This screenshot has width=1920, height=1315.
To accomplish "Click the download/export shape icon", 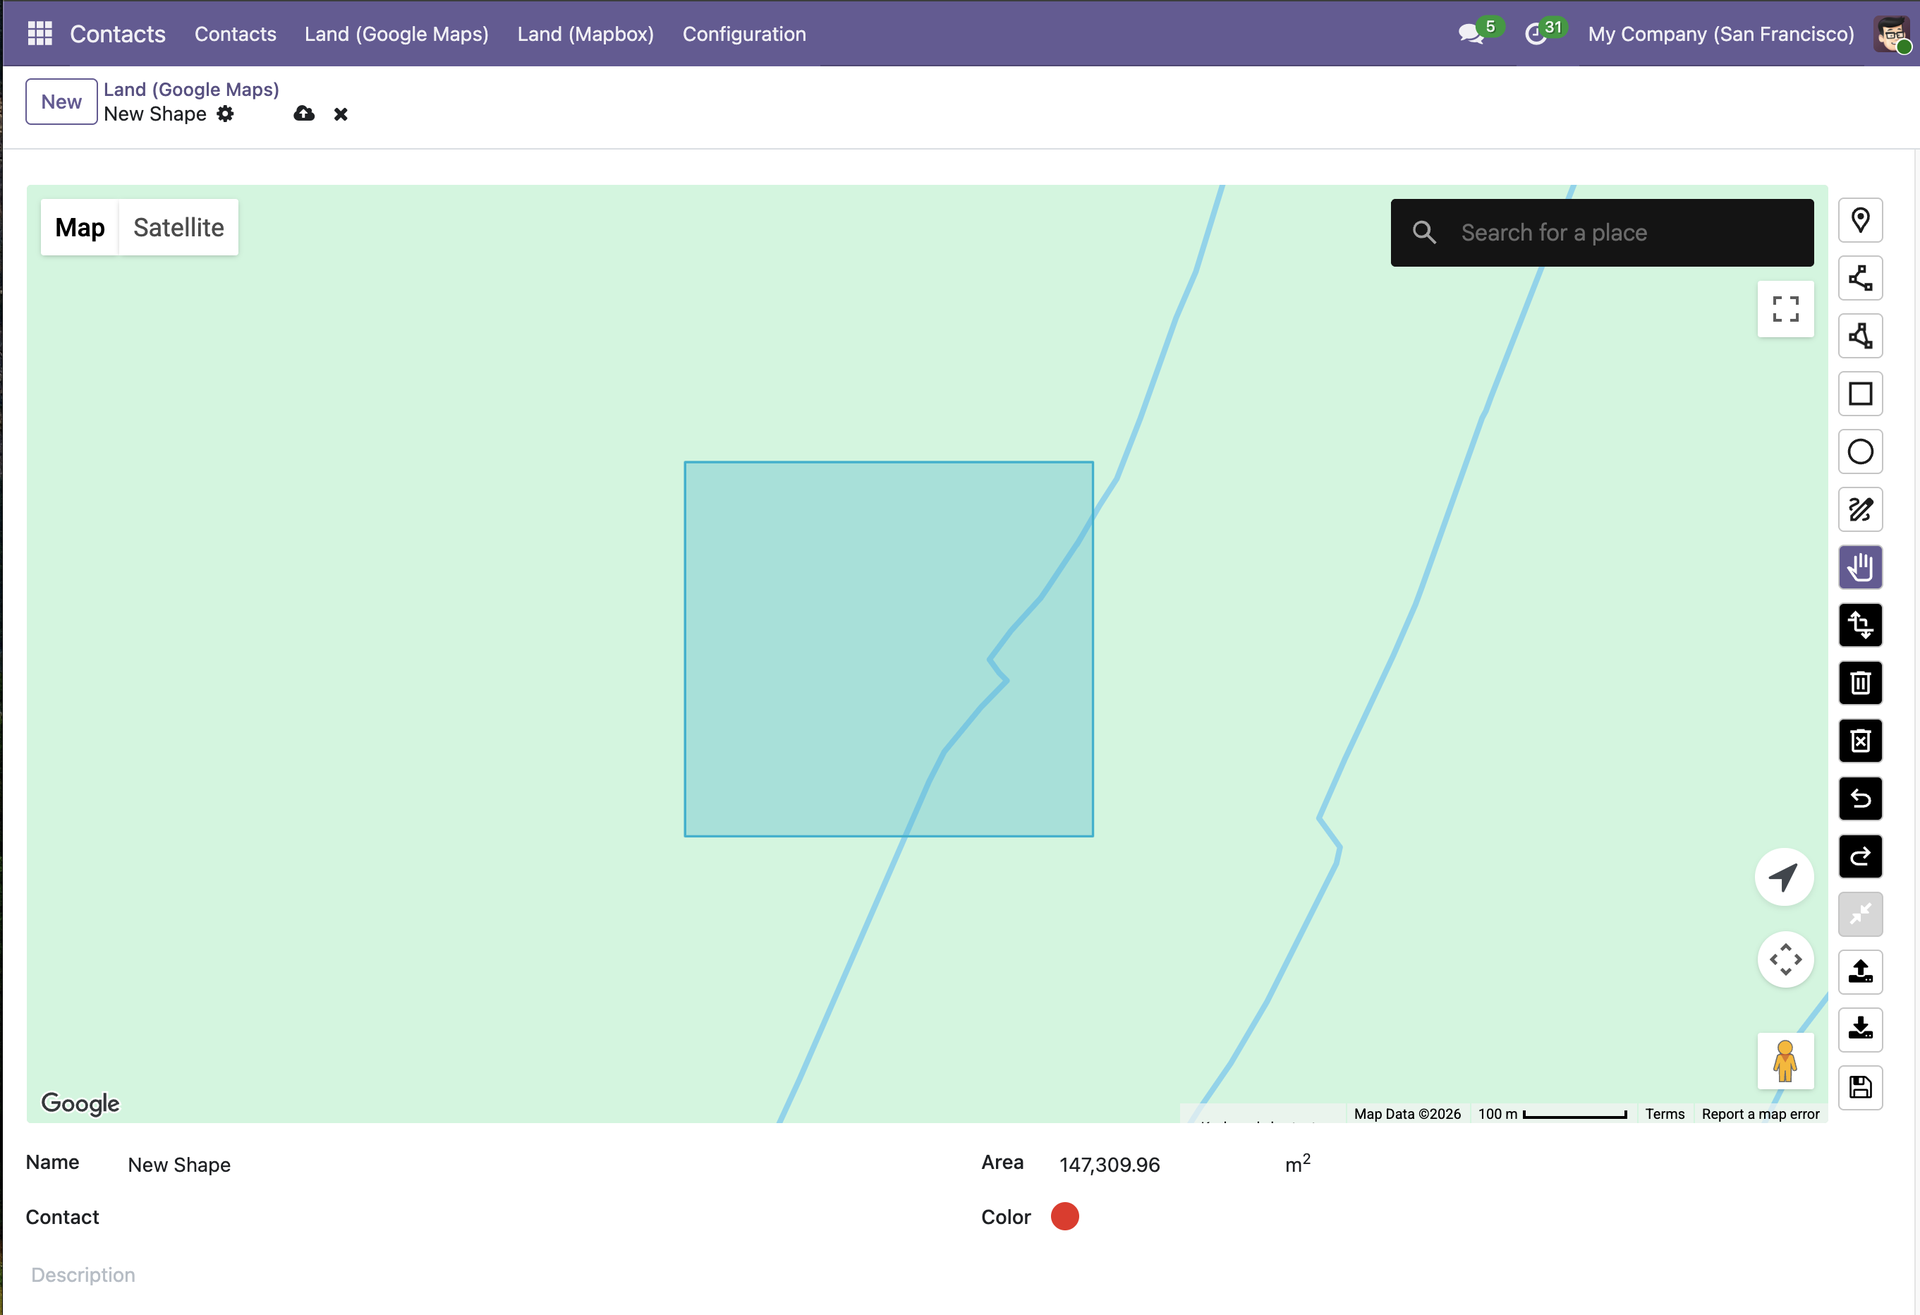I will click(x=1860, y=1030).
